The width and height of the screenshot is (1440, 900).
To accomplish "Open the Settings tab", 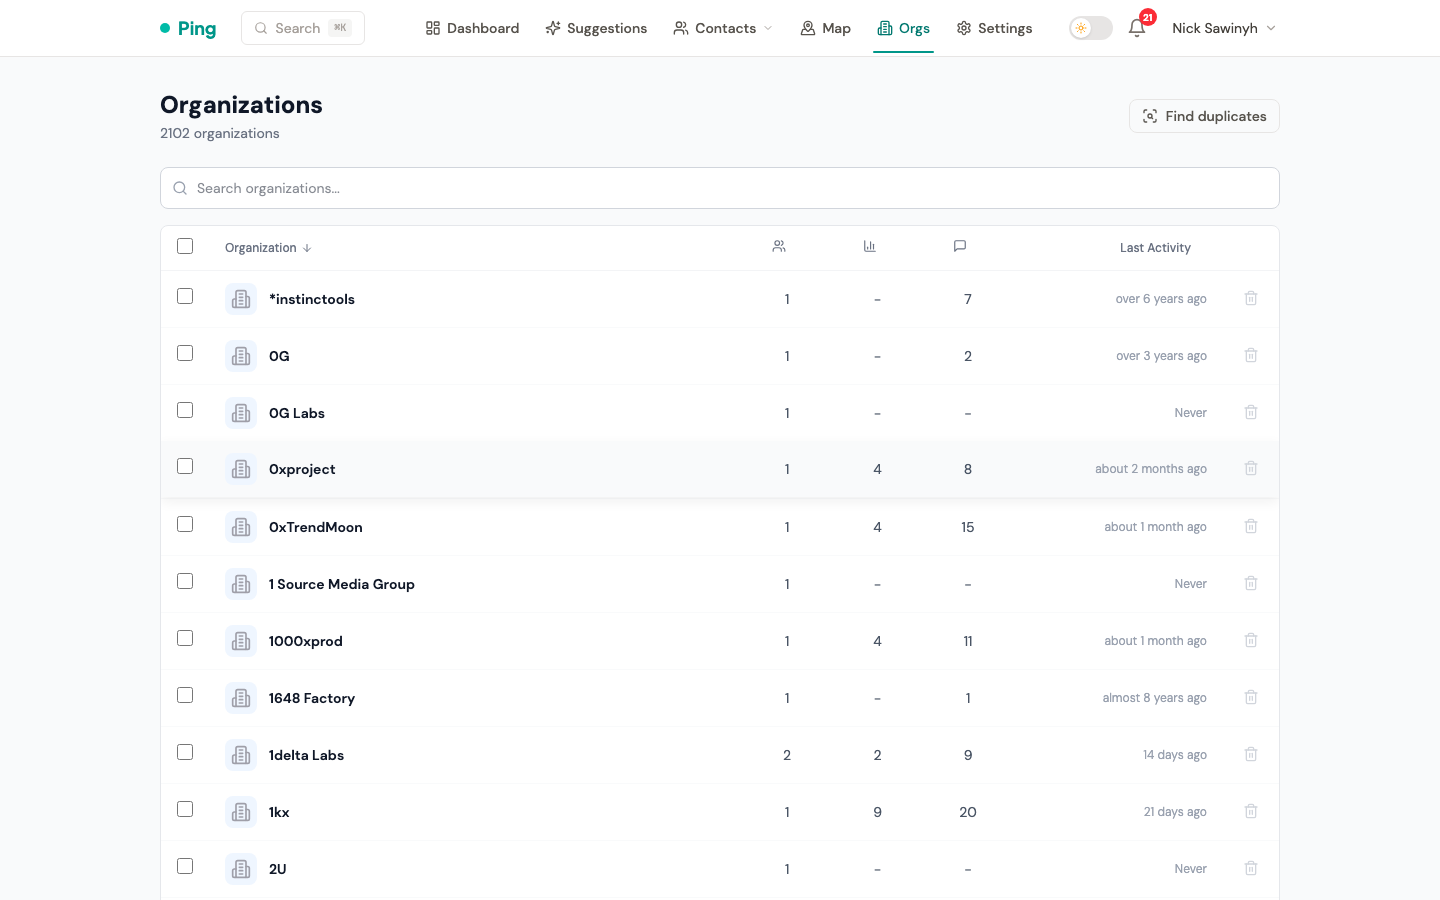I will pos(994,28).
